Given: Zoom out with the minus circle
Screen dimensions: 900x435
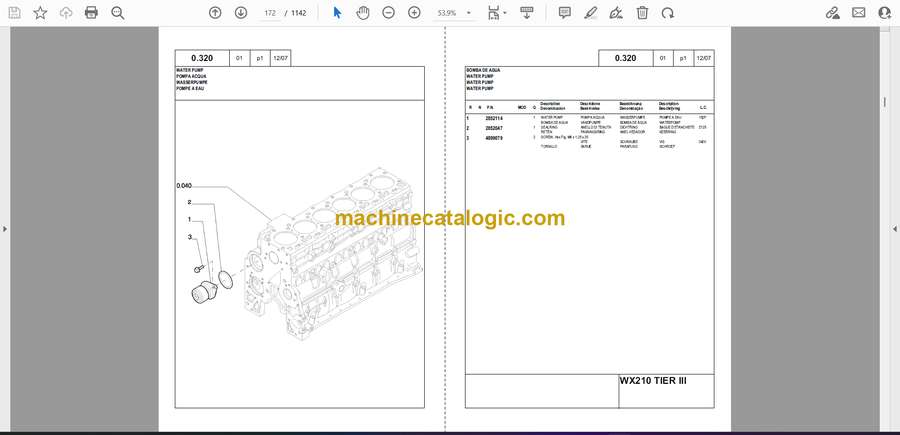Looking at the screenshot, I should (x=389, y=13).
